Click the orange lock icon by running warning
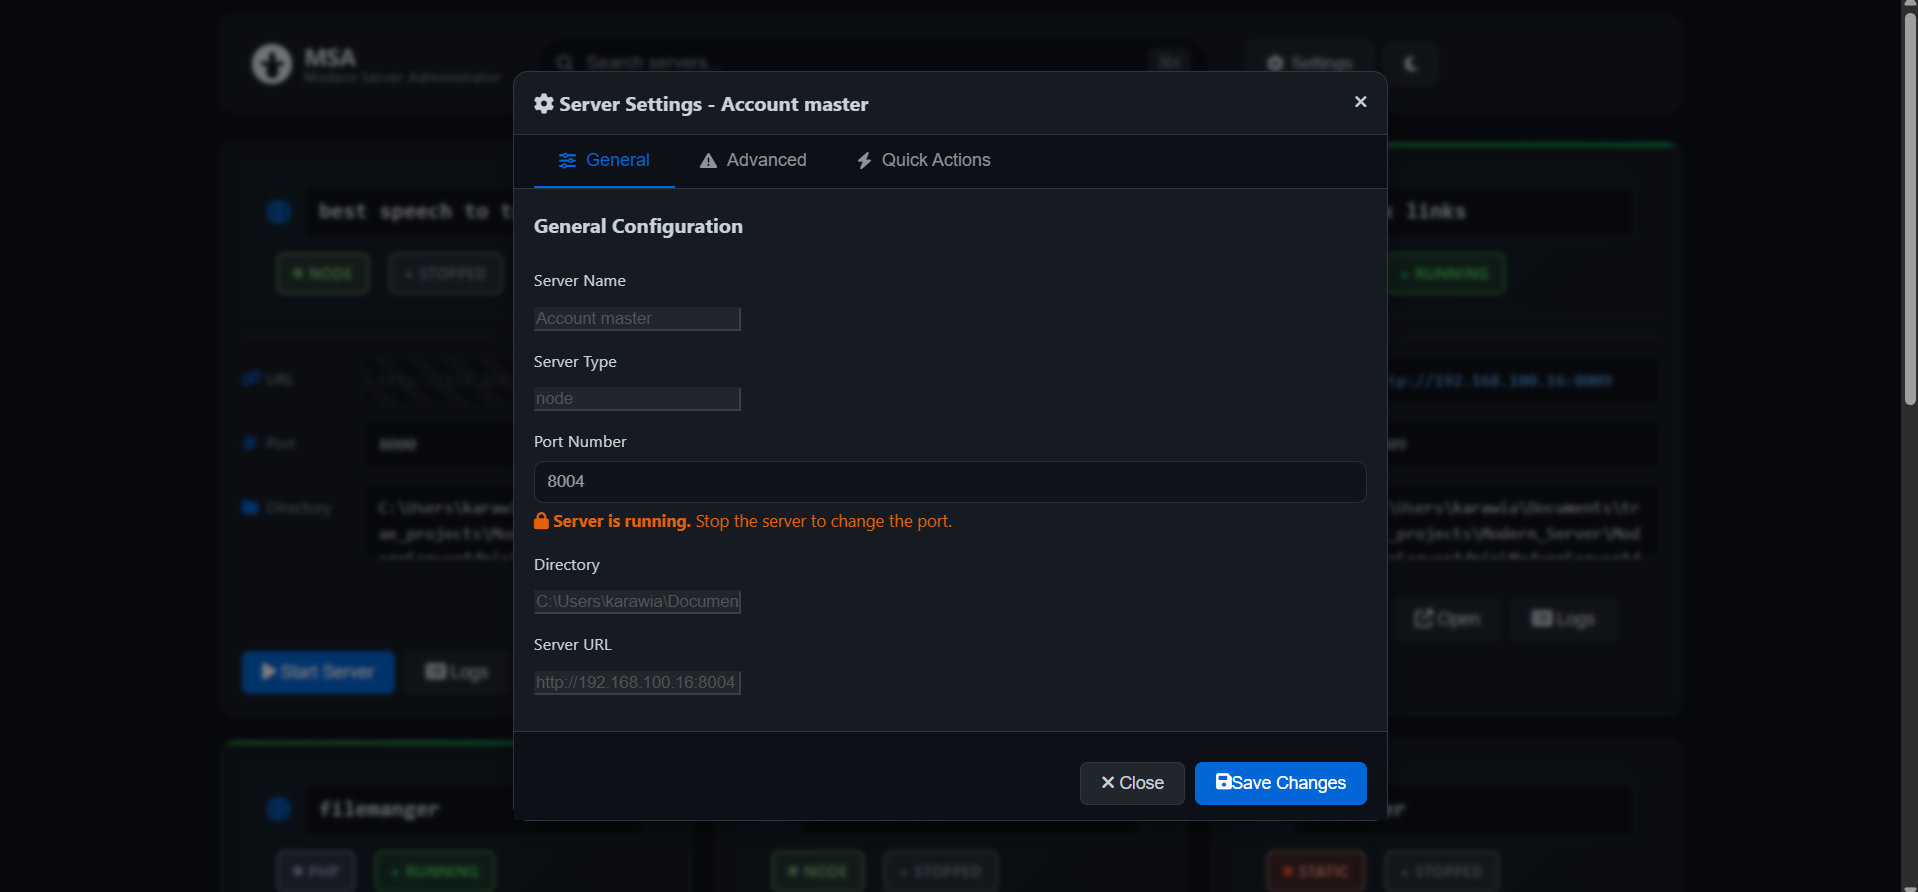1918x892 pixels. click(541, 521)
